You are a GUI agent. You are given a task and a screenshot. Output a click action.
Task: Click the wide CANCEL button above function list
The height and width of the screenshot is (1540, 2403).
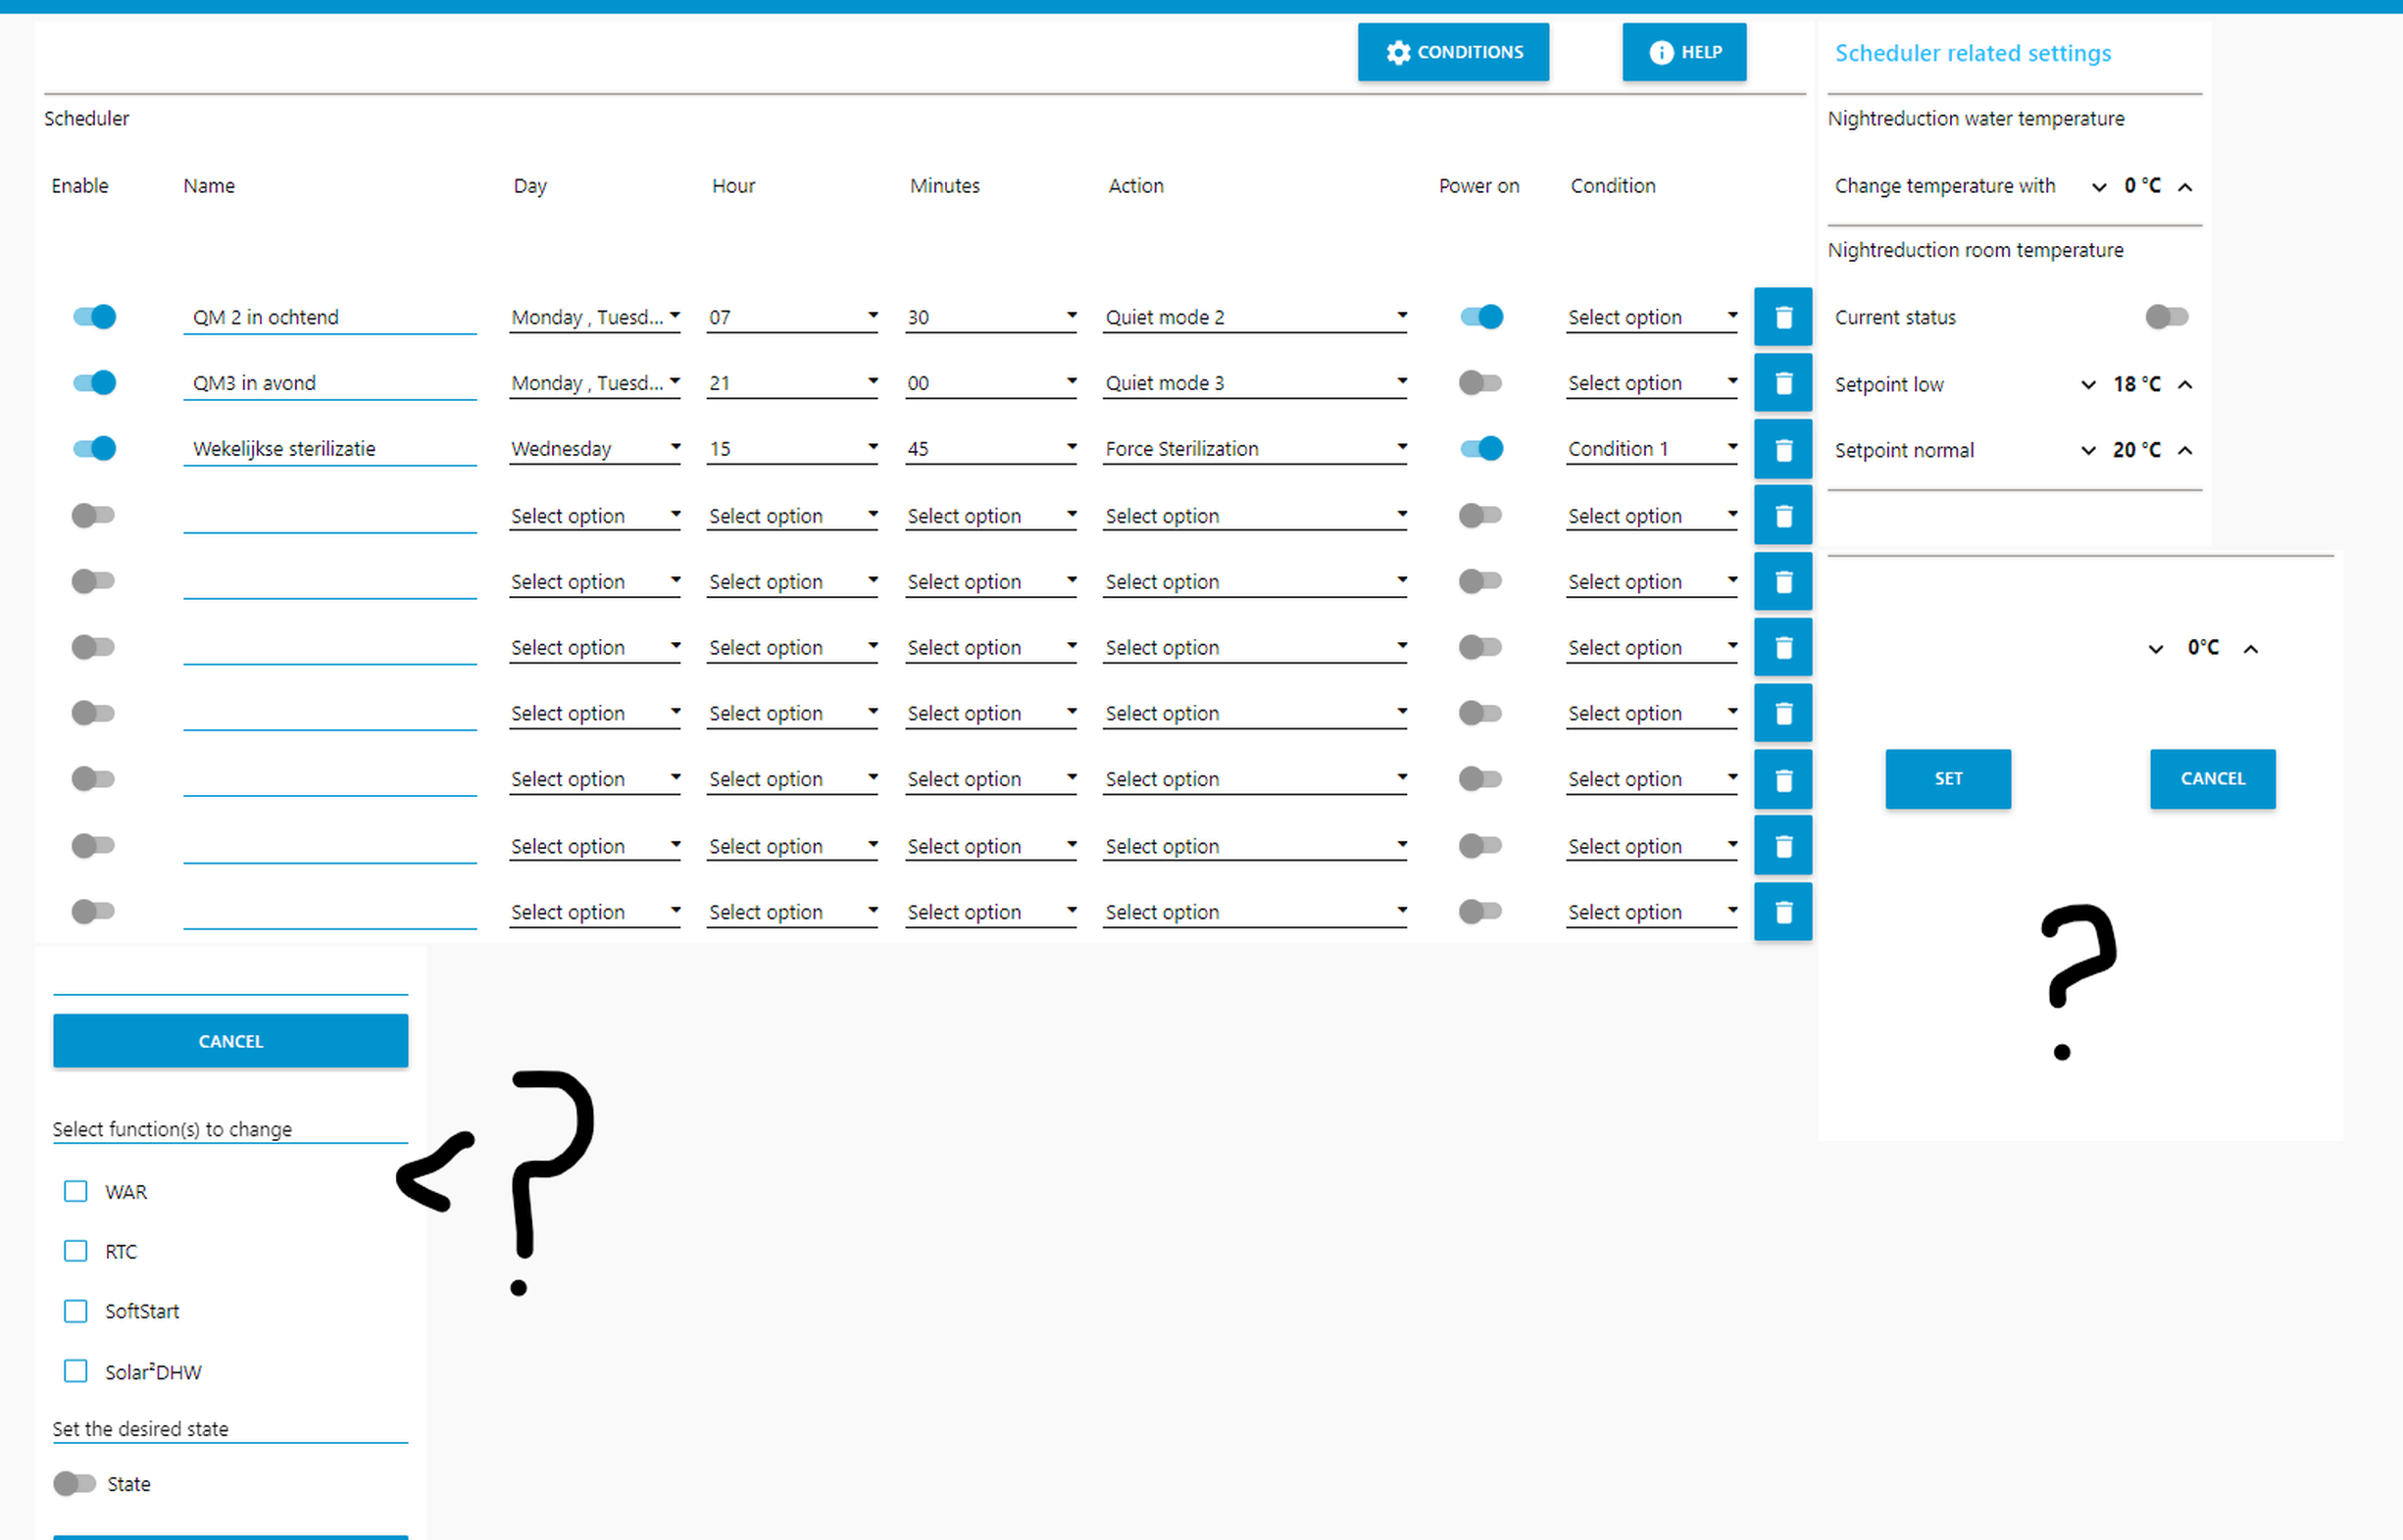click(230, 1041)
